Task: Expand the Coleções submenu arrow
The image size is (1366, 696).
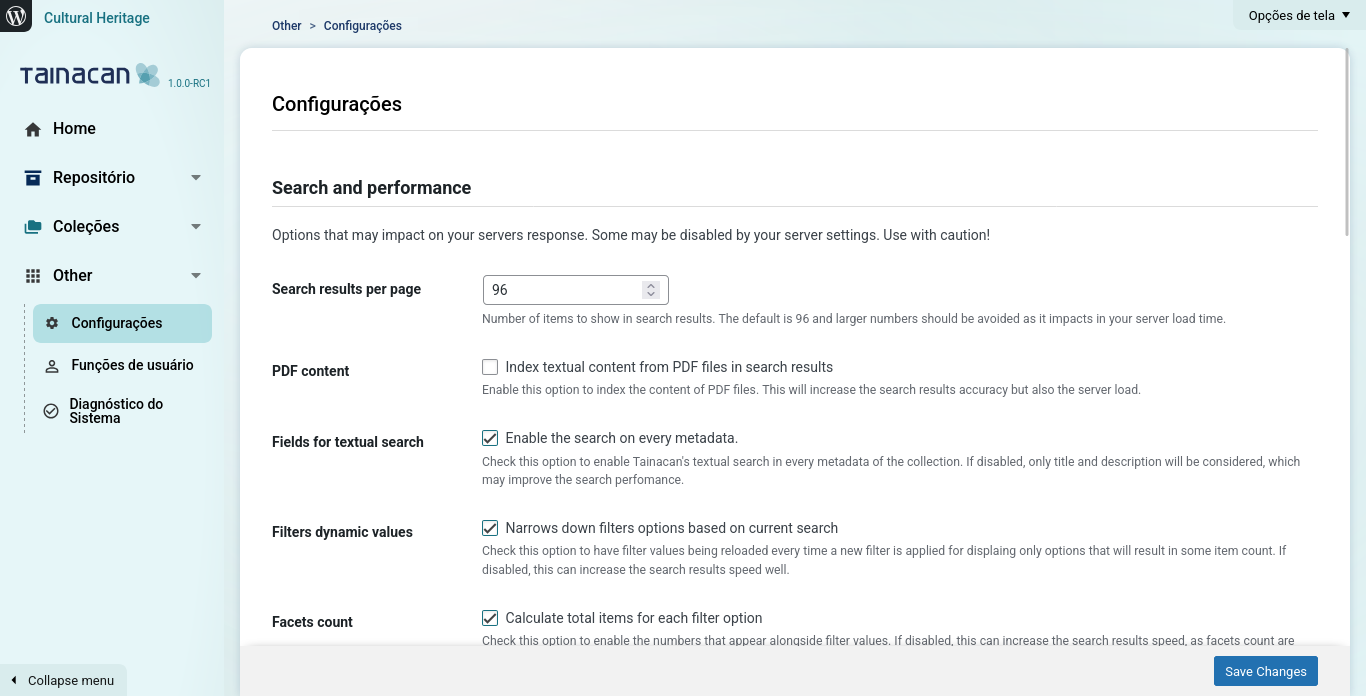Action: pos(196,227)
